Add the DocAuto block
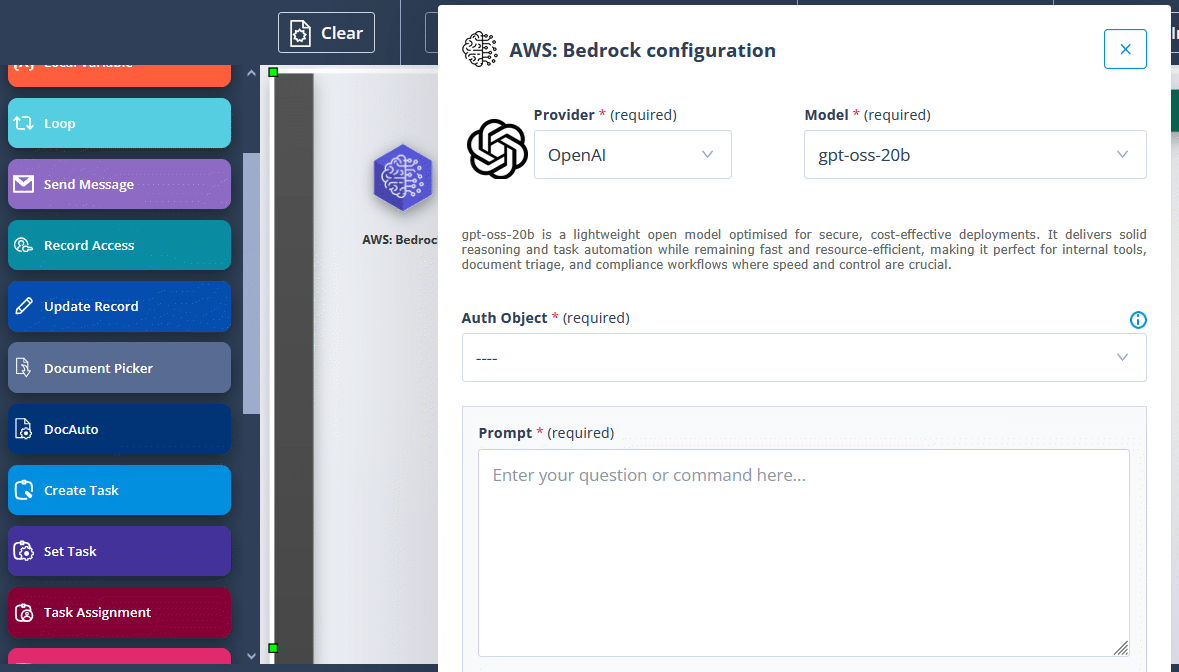This screenshot has width=1179, height=672. (x=120, y=428)
